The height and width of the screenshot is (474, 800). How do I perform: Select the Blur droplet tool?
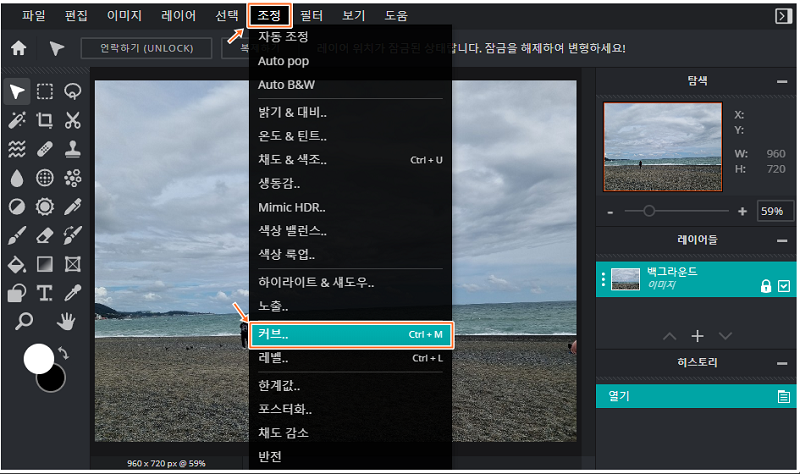(x=17, y=178)
